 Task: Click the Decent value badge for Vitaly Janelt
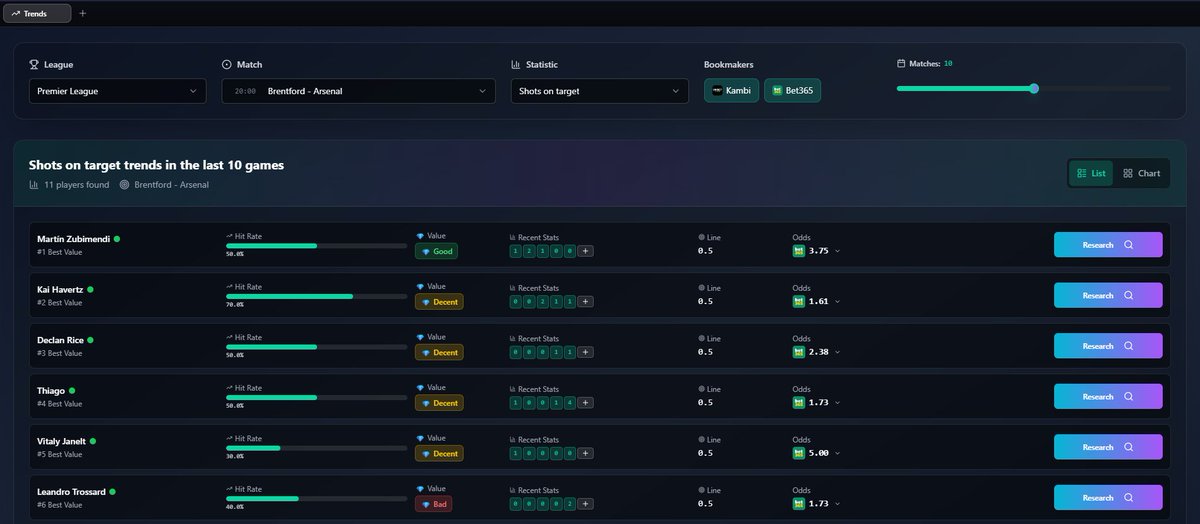[439, 453]
